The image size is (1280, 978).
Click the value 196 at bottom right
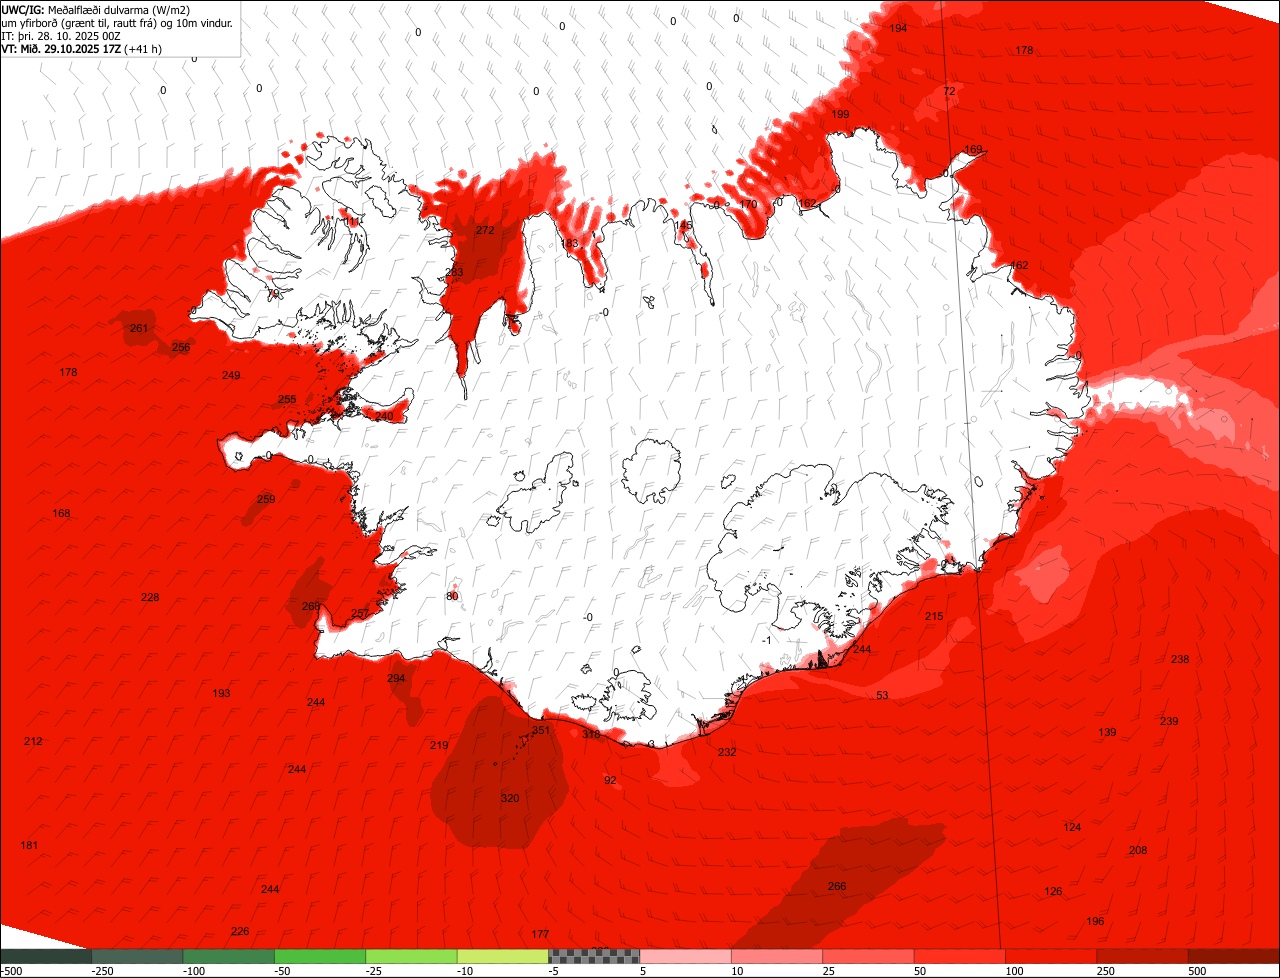pos(1095,921)
